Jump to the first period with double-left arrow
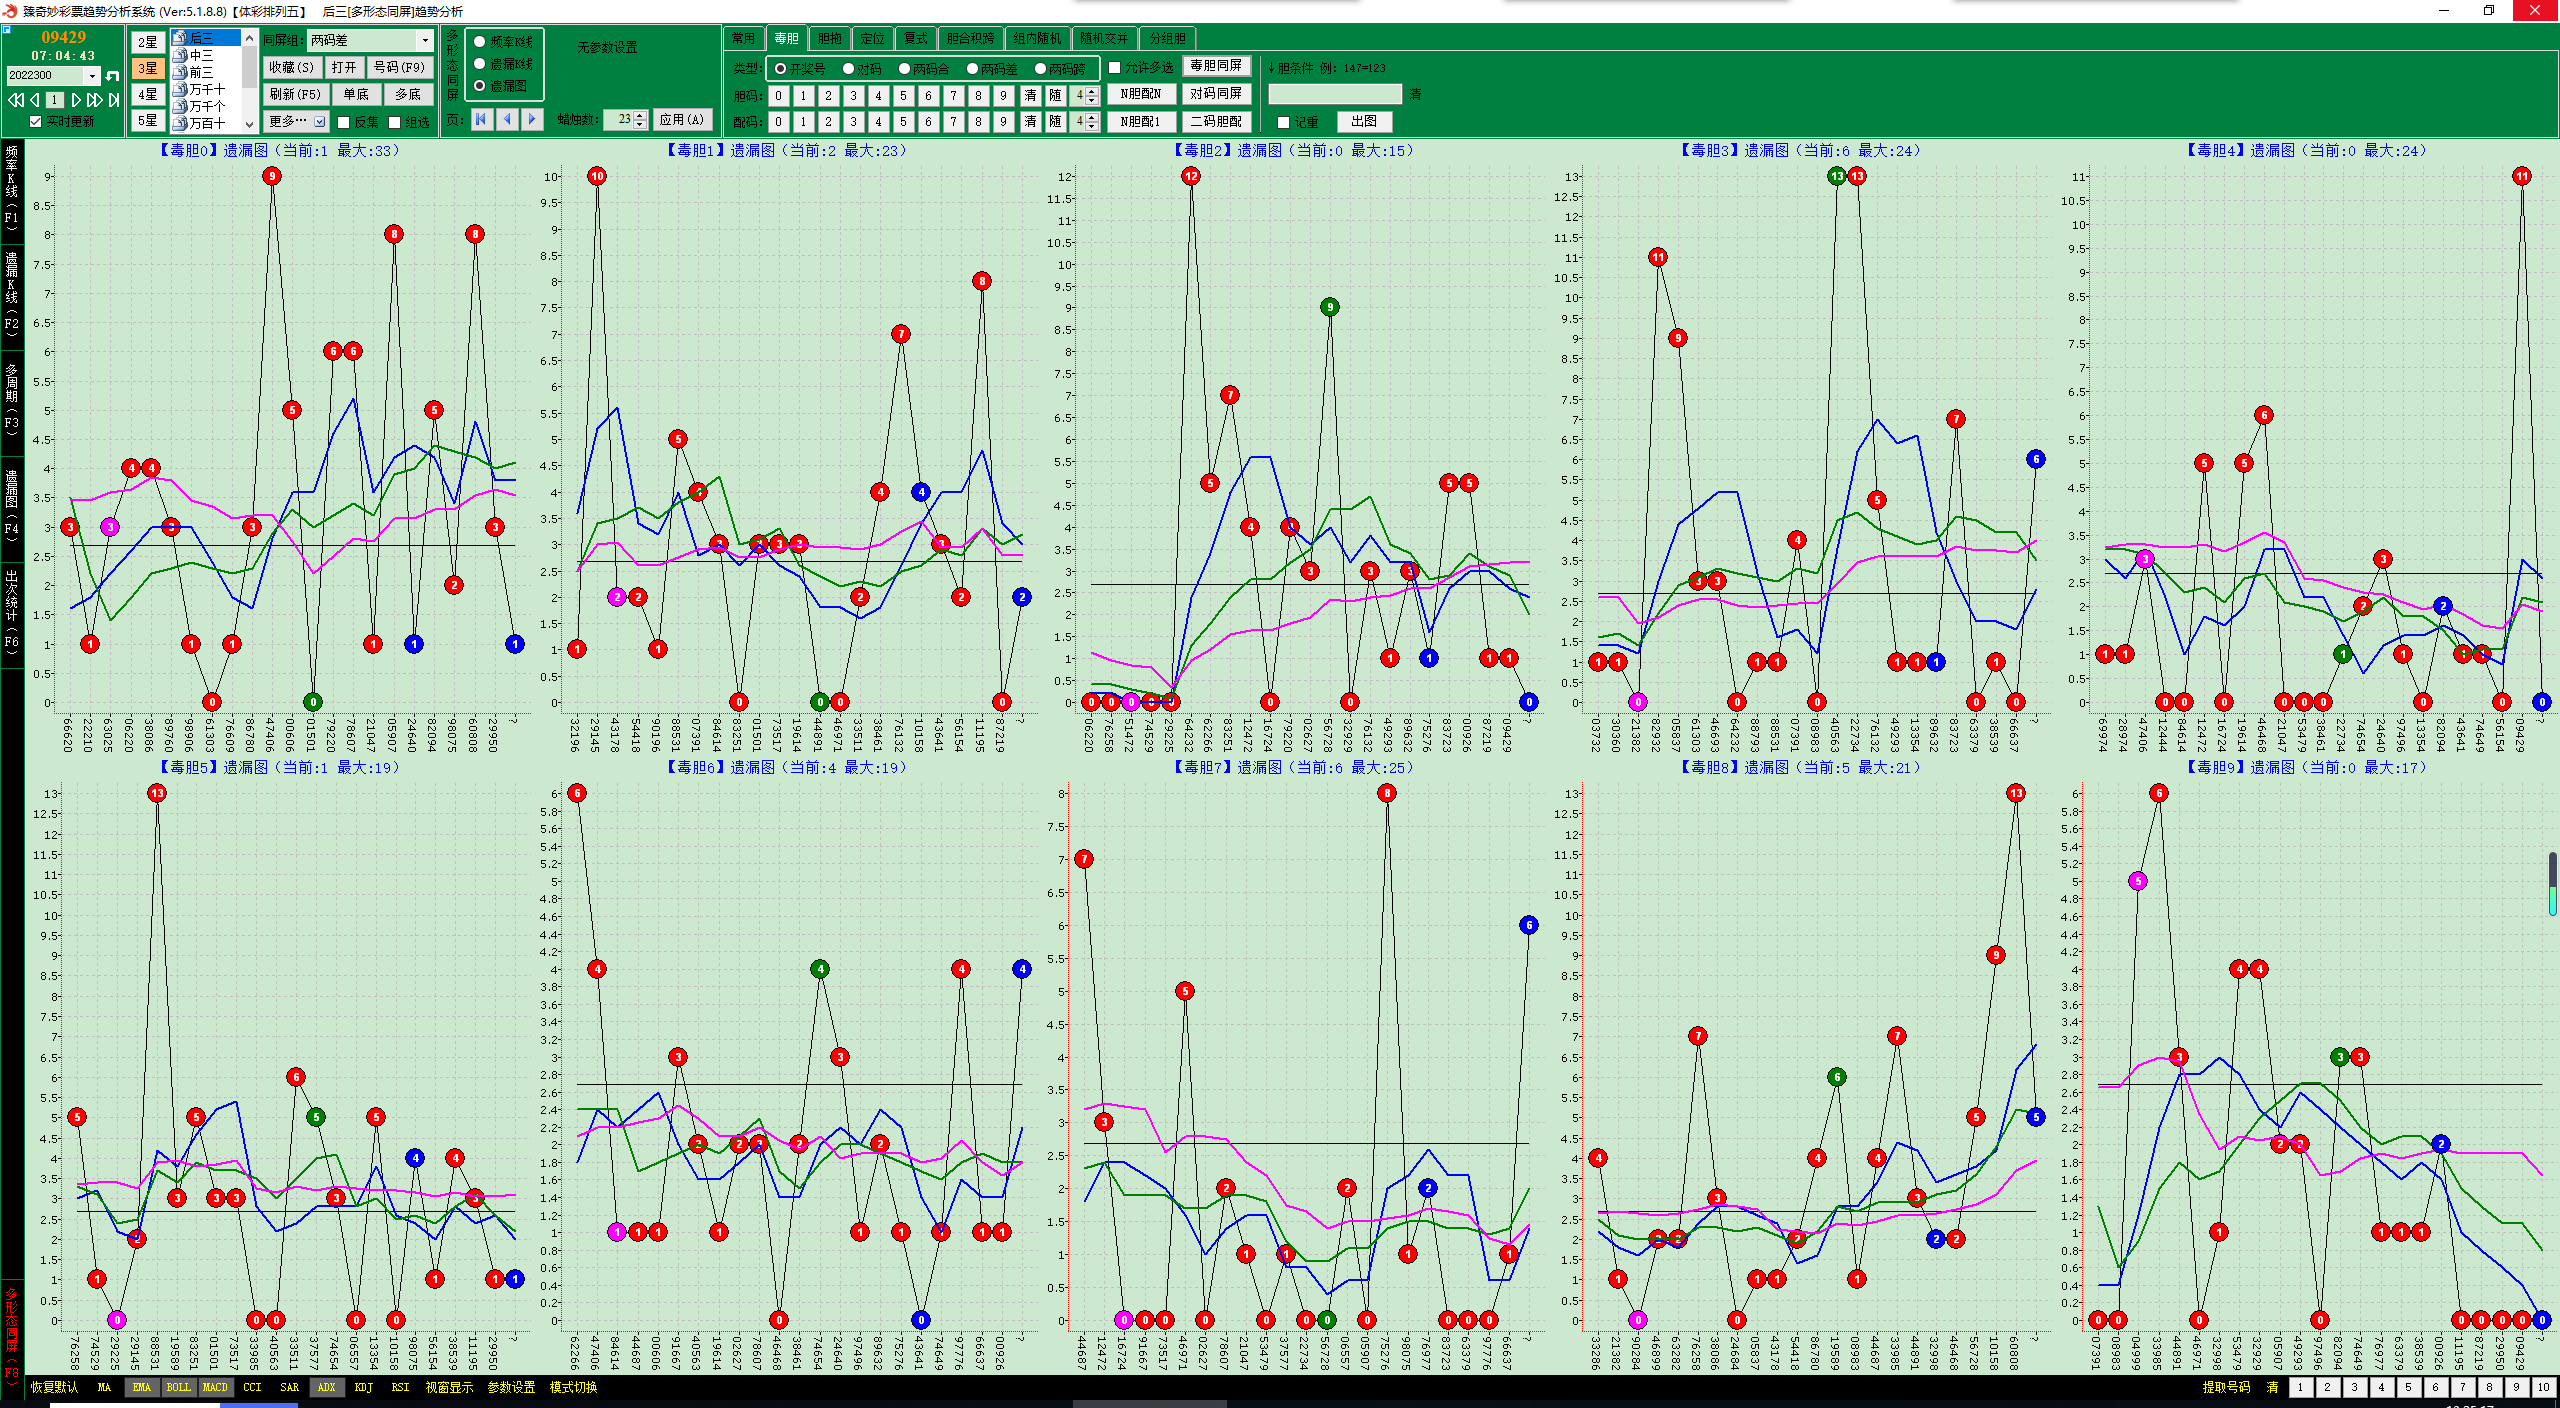The image size is (2560, 1408). click(x=16, y=100)
